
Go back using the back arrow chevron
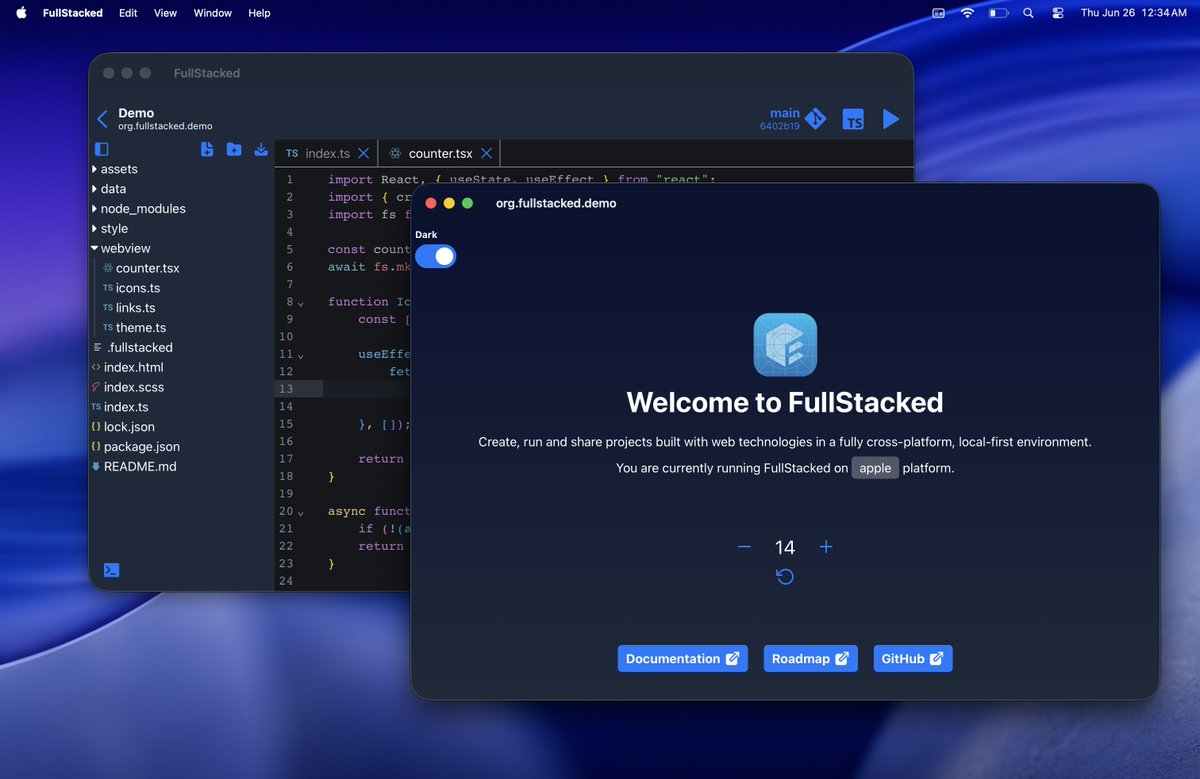pyautogui.click(x=101, y=118)
